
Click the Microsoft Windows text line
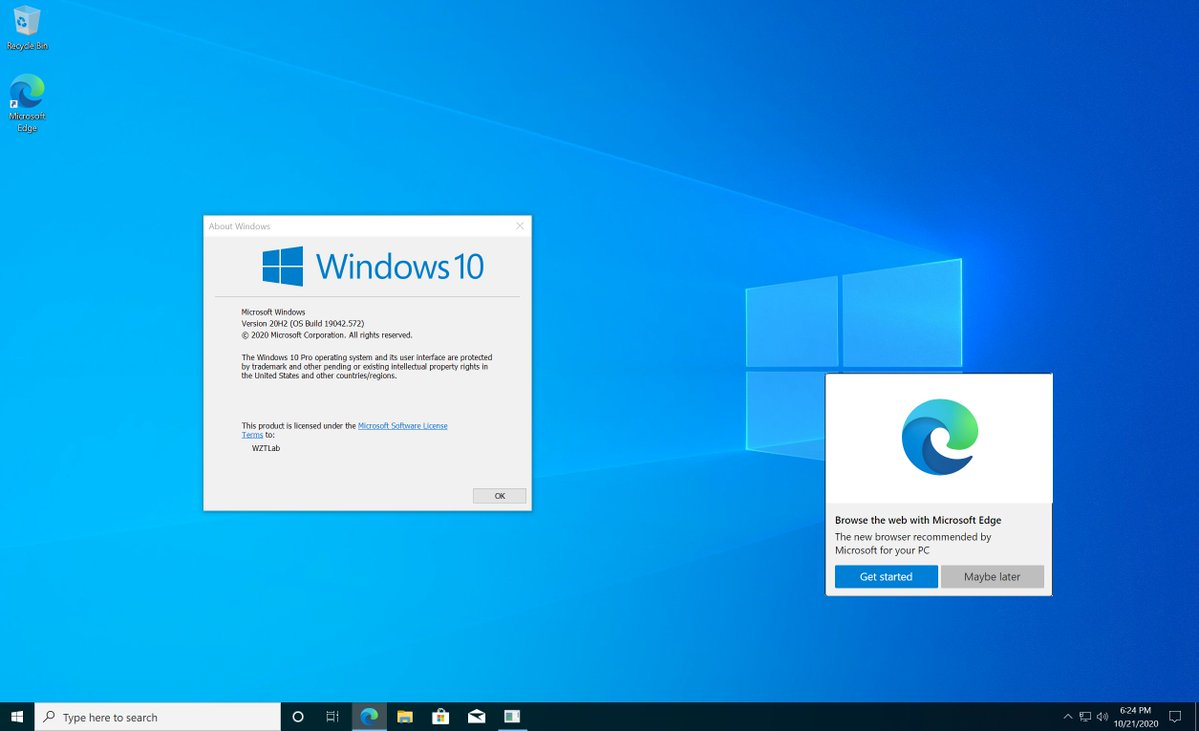[273, 312]
